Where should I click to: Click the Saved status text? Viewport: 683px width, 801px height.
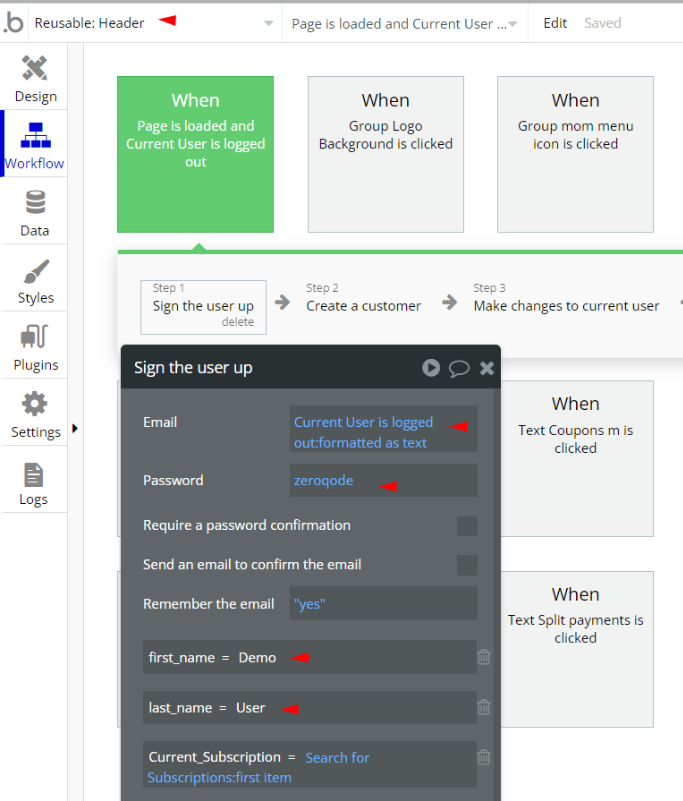point(602,23)
